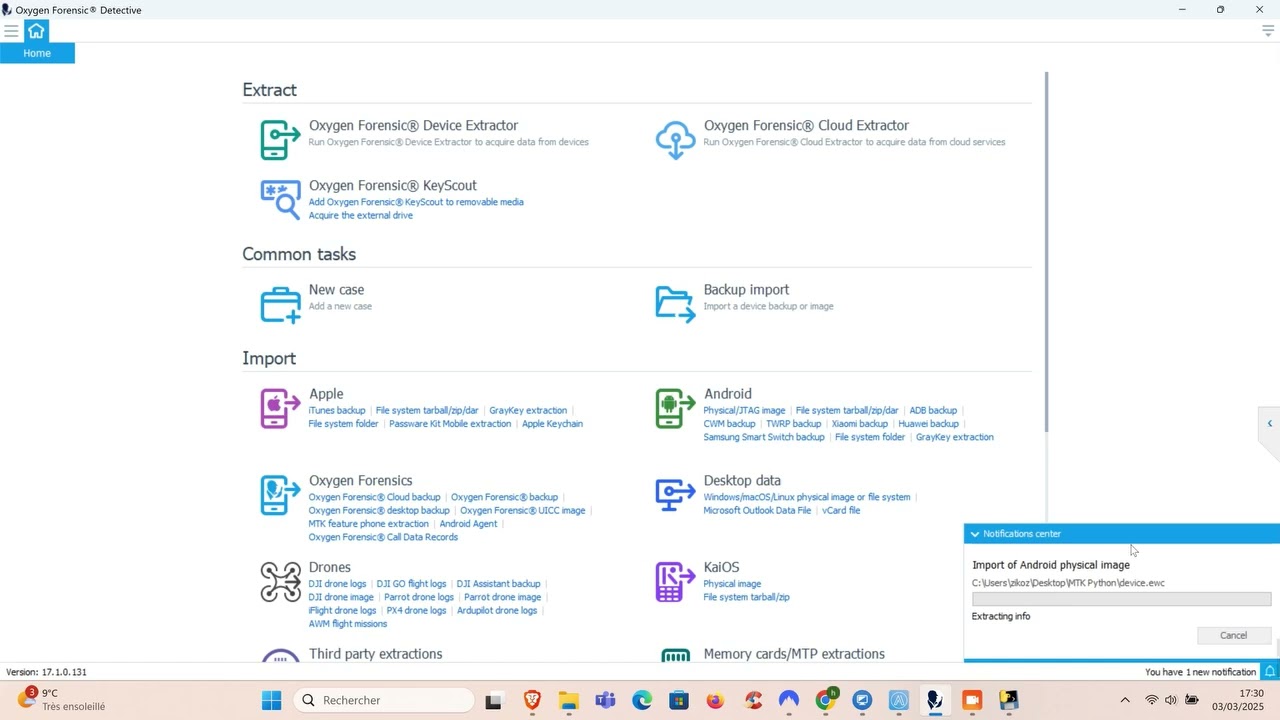Import Oxygen Forensic UICC image
1280x720 pixels.
523,510
